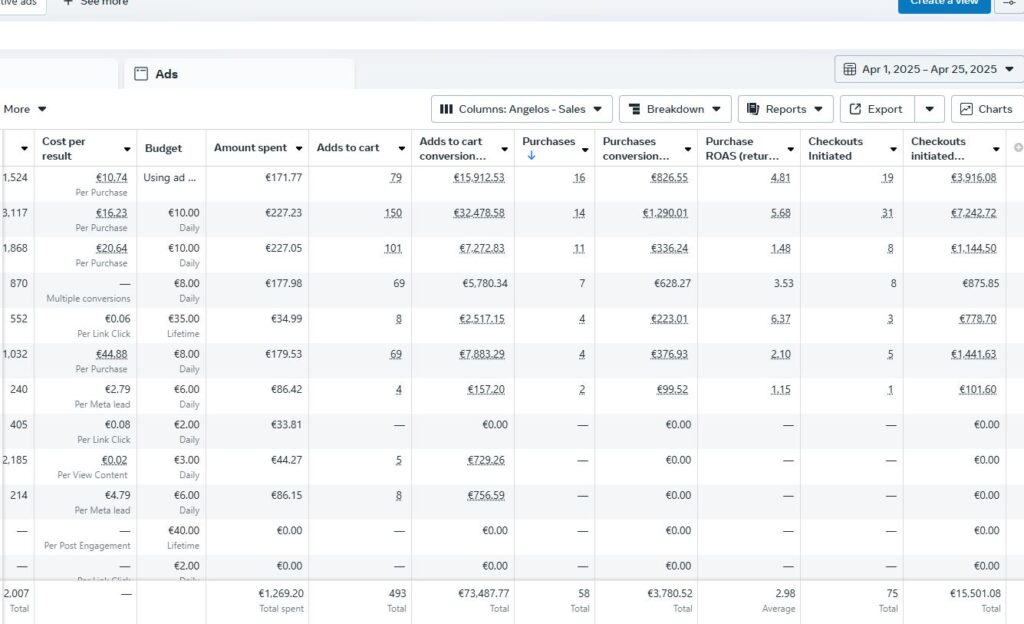Click Create a view button

944,5
